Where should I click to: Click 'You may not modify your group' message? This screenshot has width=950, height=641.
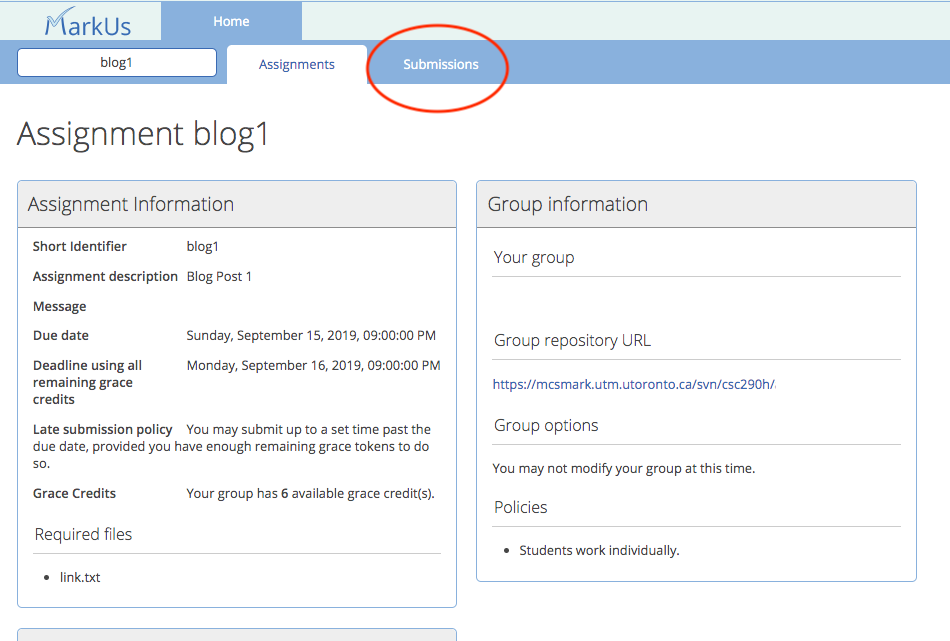coord(623,468)
